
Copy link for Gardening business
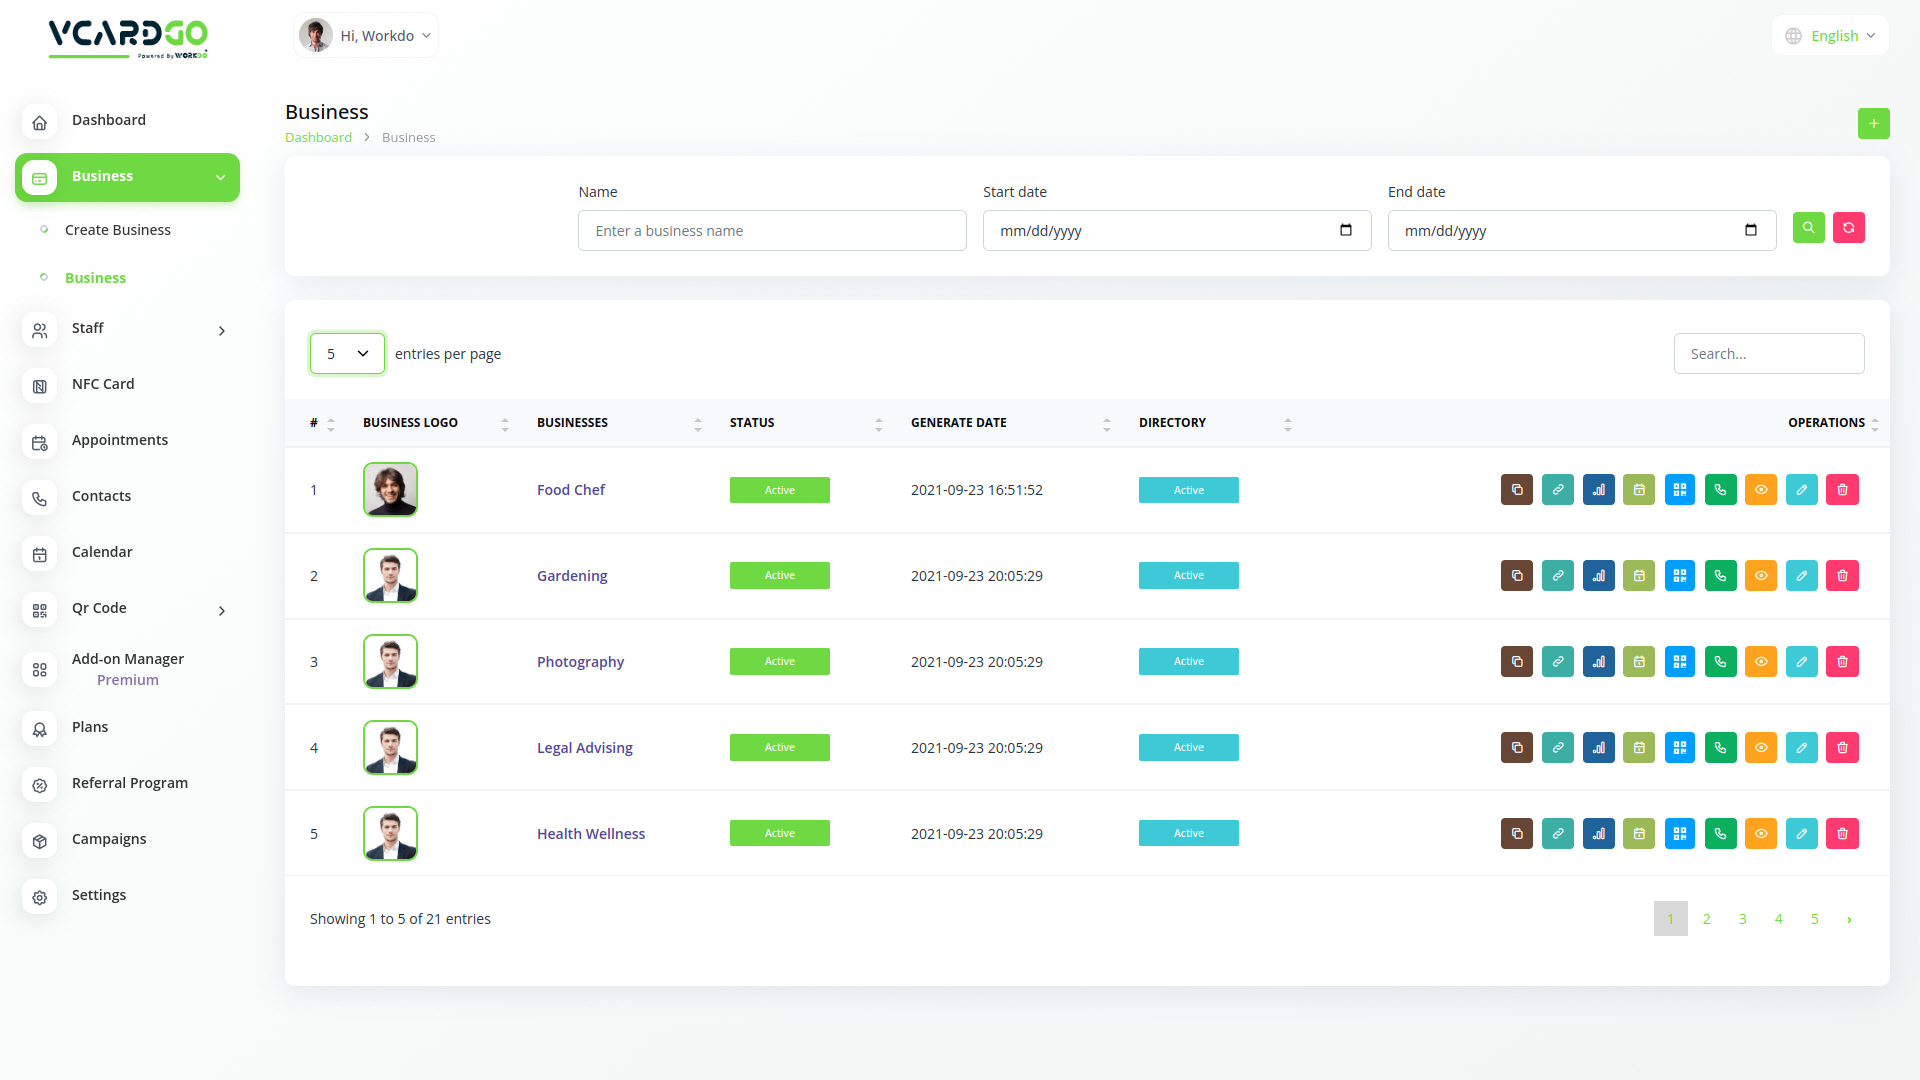tap(1557, 576)
